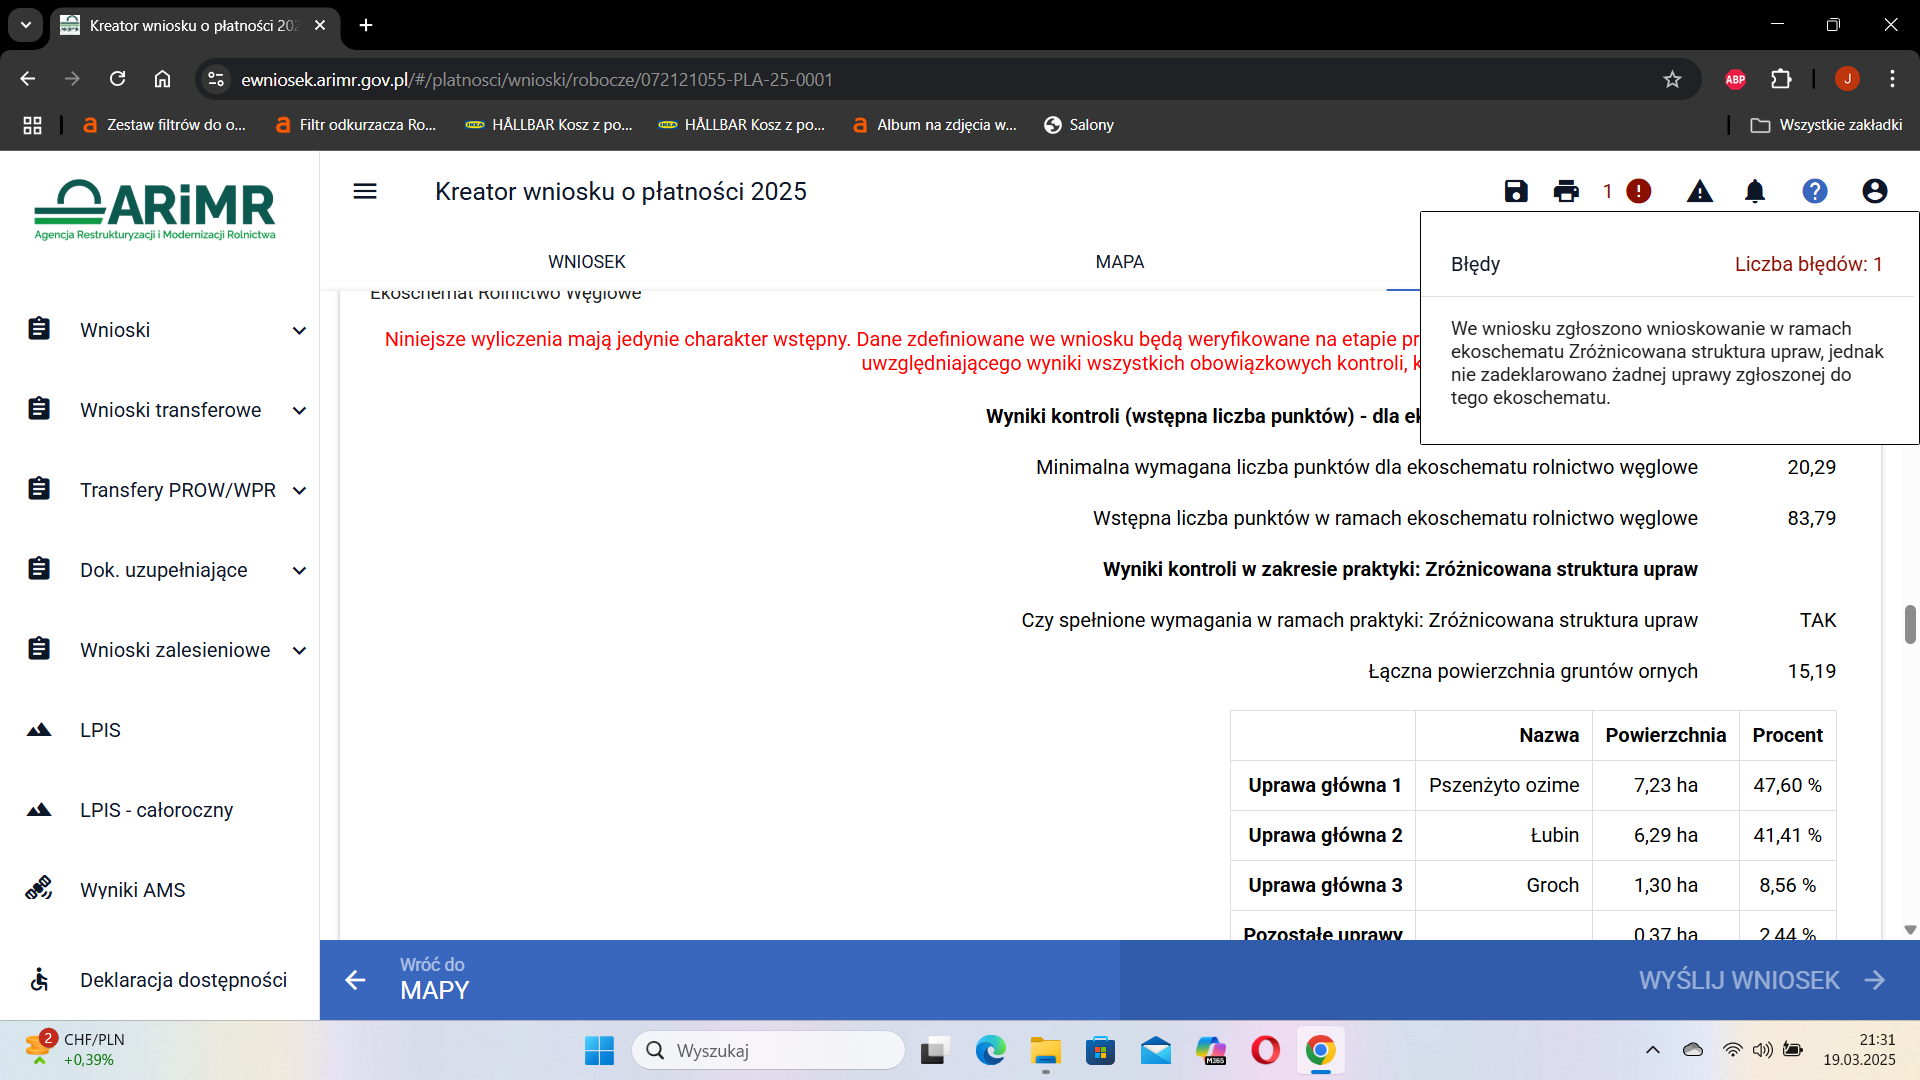Open the browser extensions puzzle icon

click(x=1781, y=79)
